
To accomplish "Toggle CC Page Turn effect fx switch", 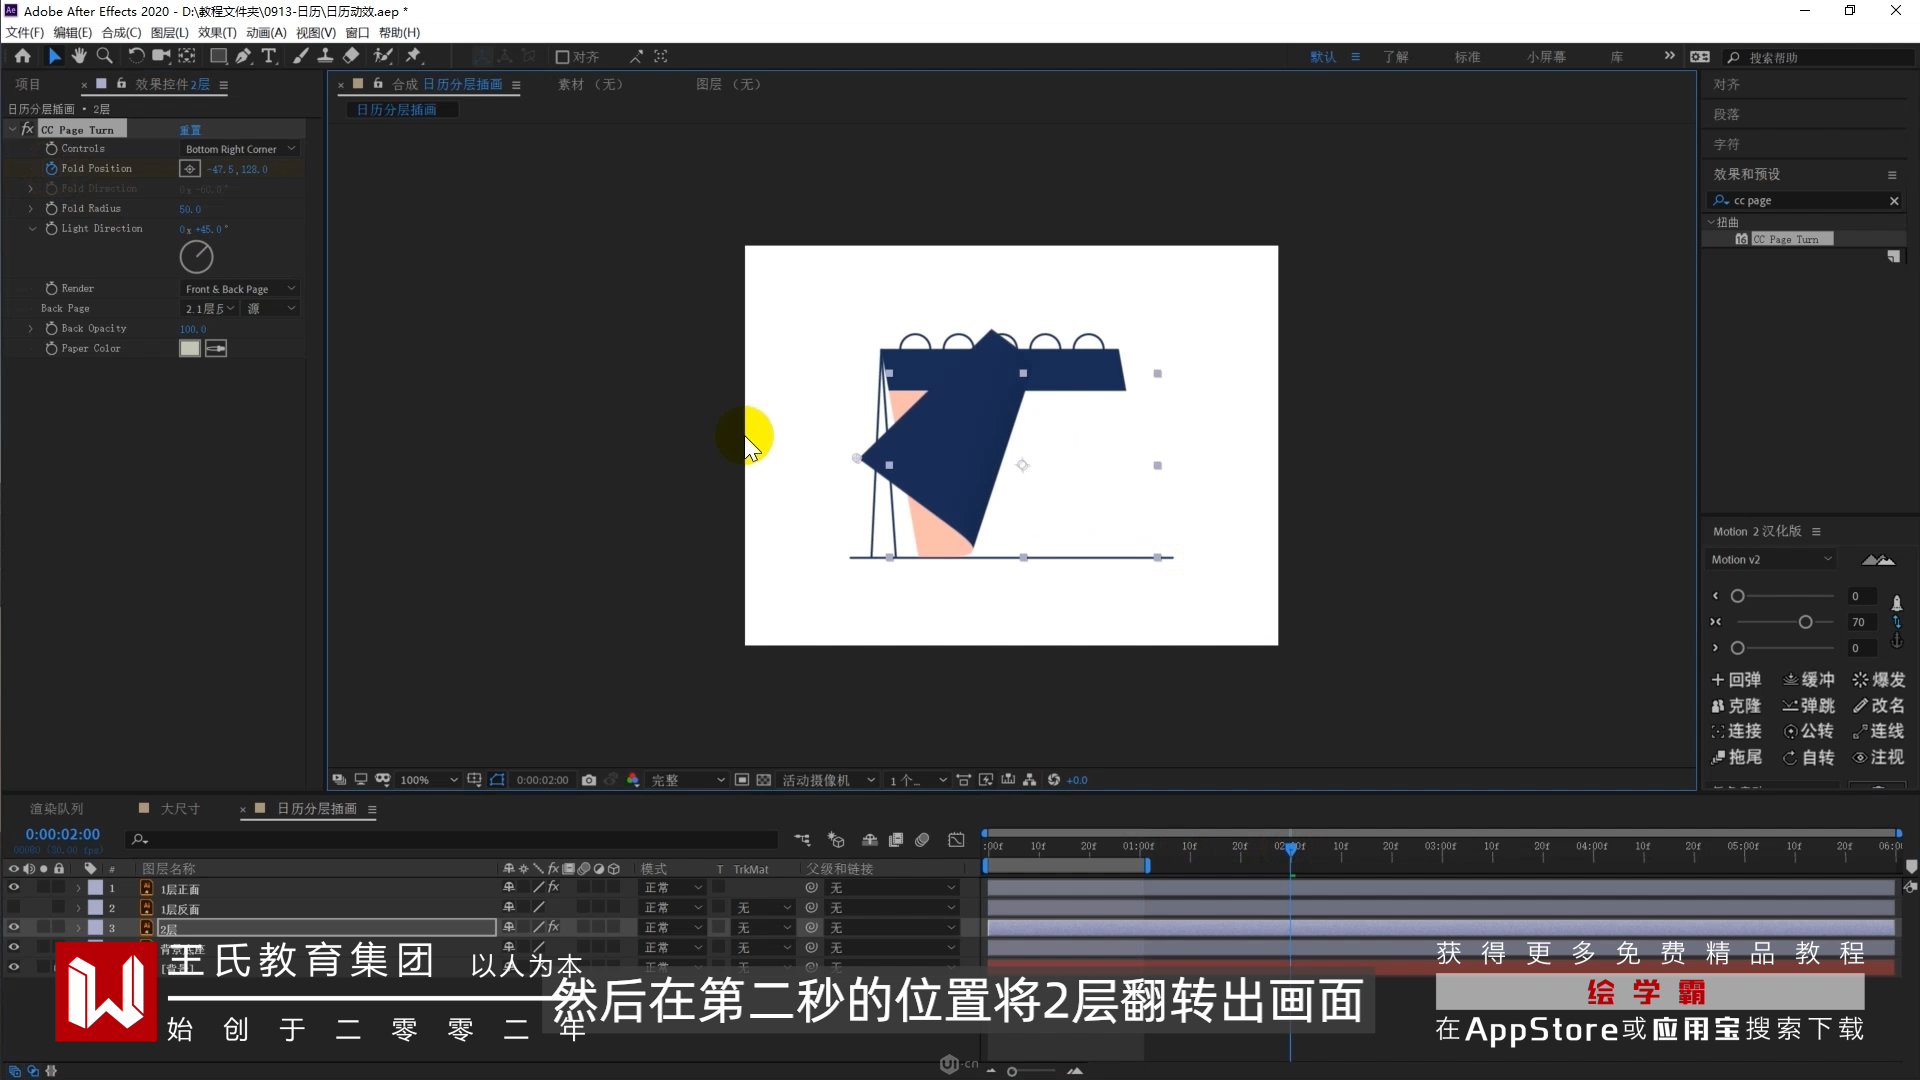I will click(x=27, y=129).
